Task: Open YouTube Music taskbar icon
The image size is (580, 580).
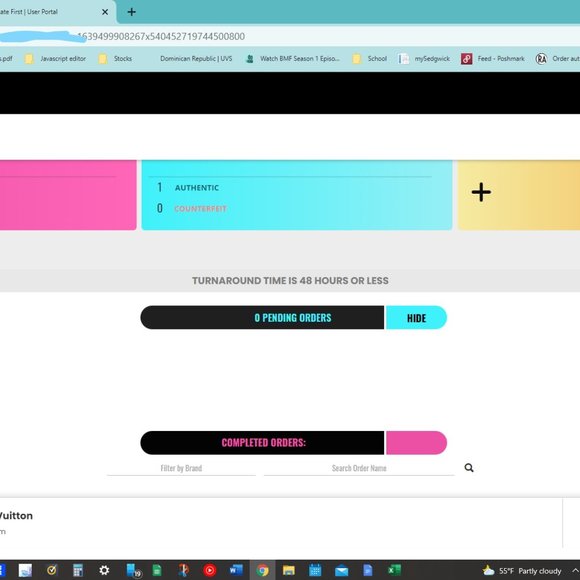Action: coord(209,570)
